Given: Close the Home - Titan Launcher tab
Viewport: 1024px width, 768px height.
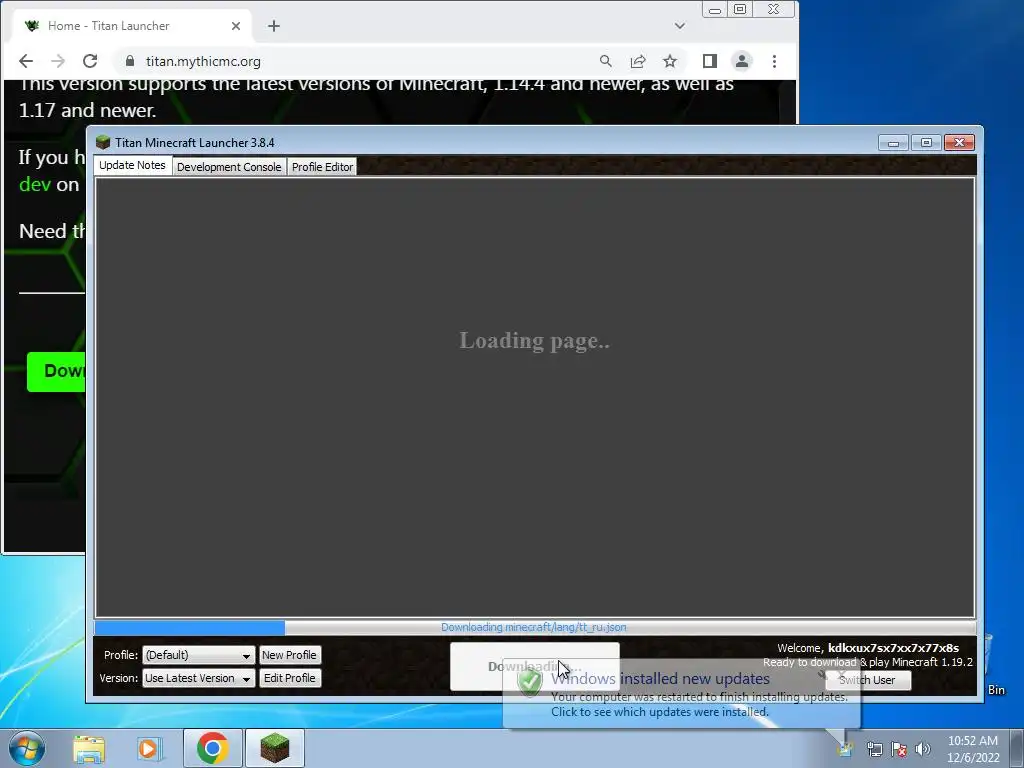Looking at the screenshot, I should pyautogui.click(x=236, y=26).
